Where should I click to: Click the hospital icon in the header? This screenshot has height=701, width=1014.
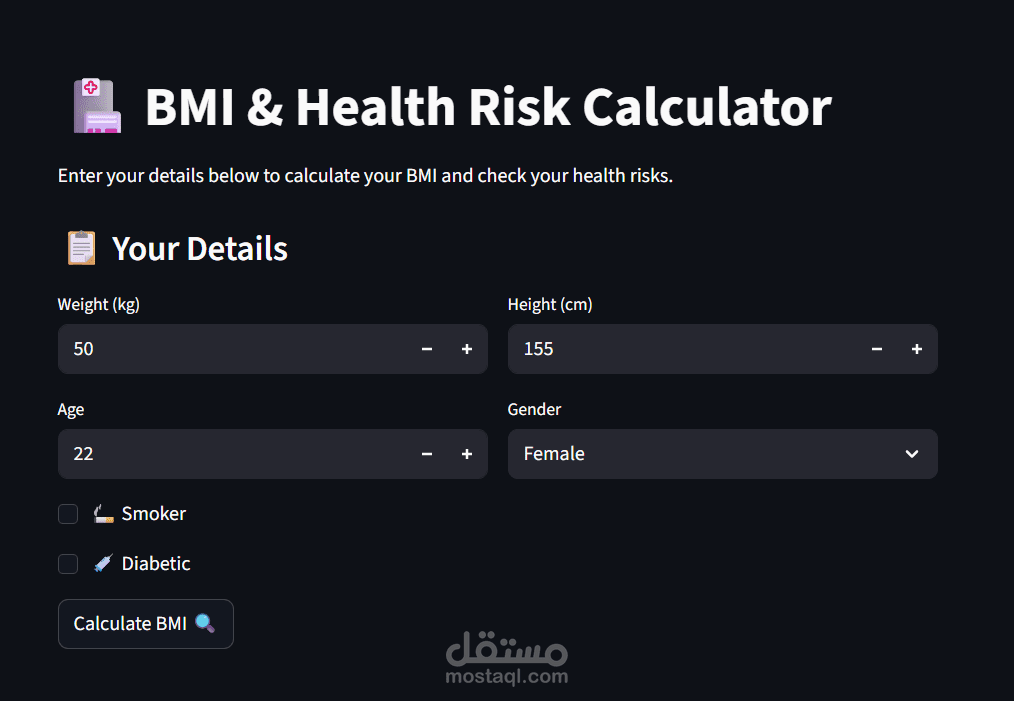point(96,105)
